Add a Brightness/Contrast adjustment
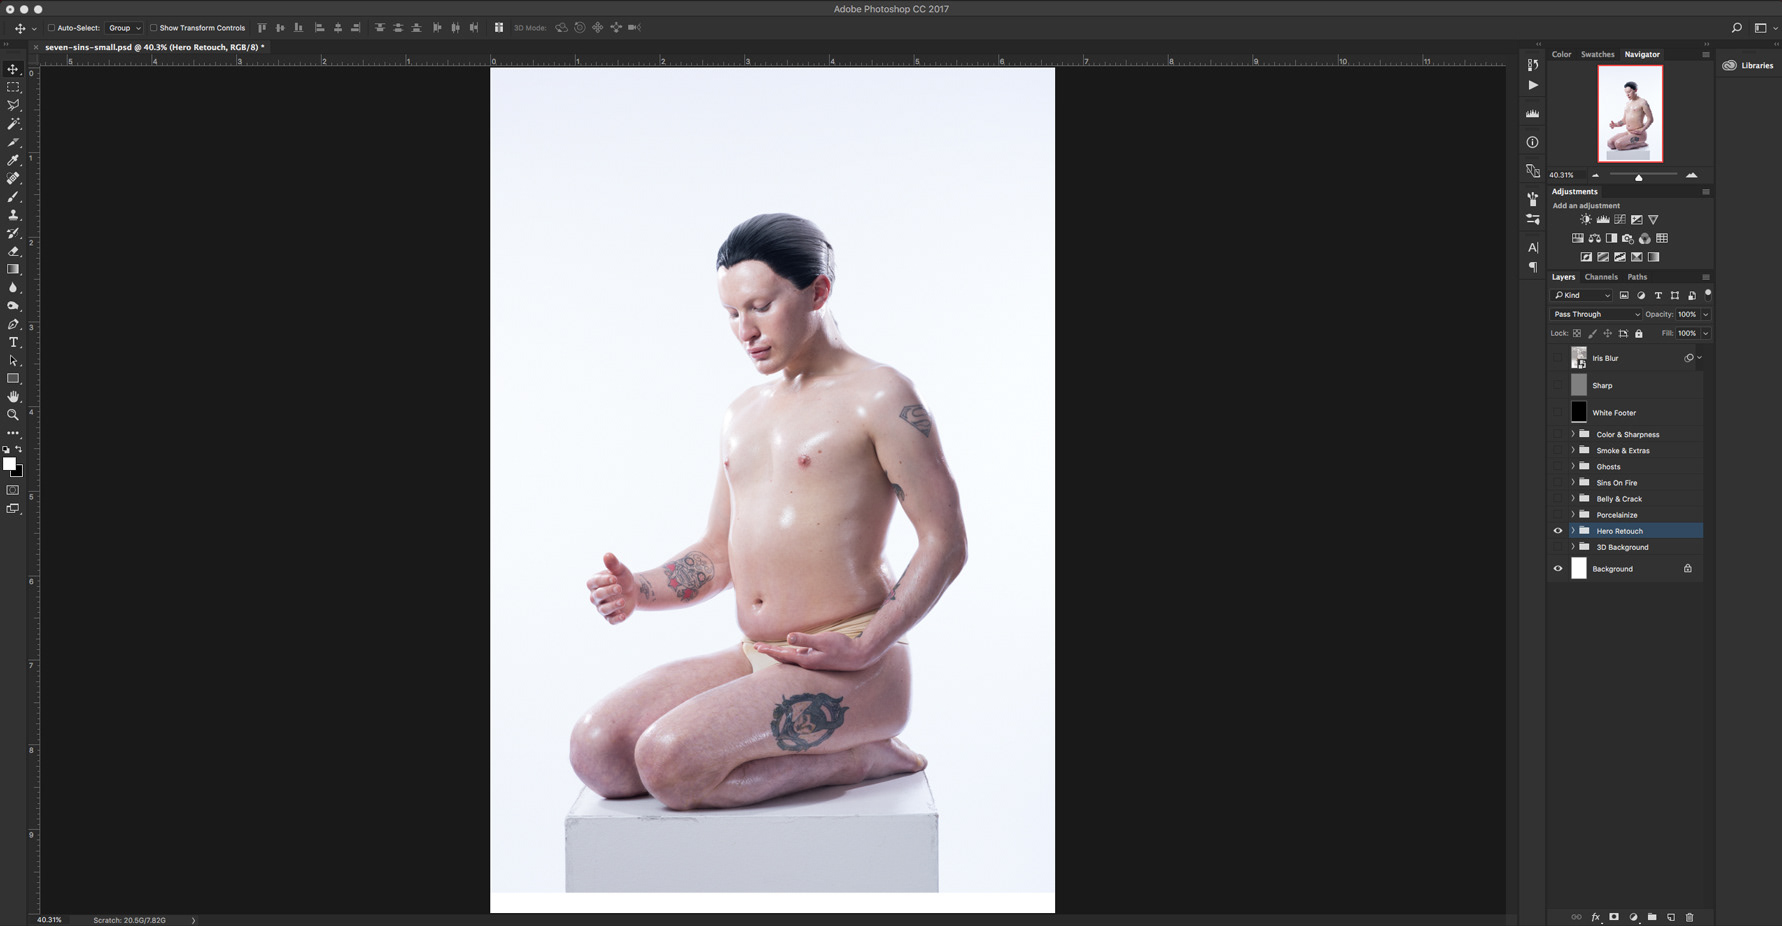 pos(1586,220)
